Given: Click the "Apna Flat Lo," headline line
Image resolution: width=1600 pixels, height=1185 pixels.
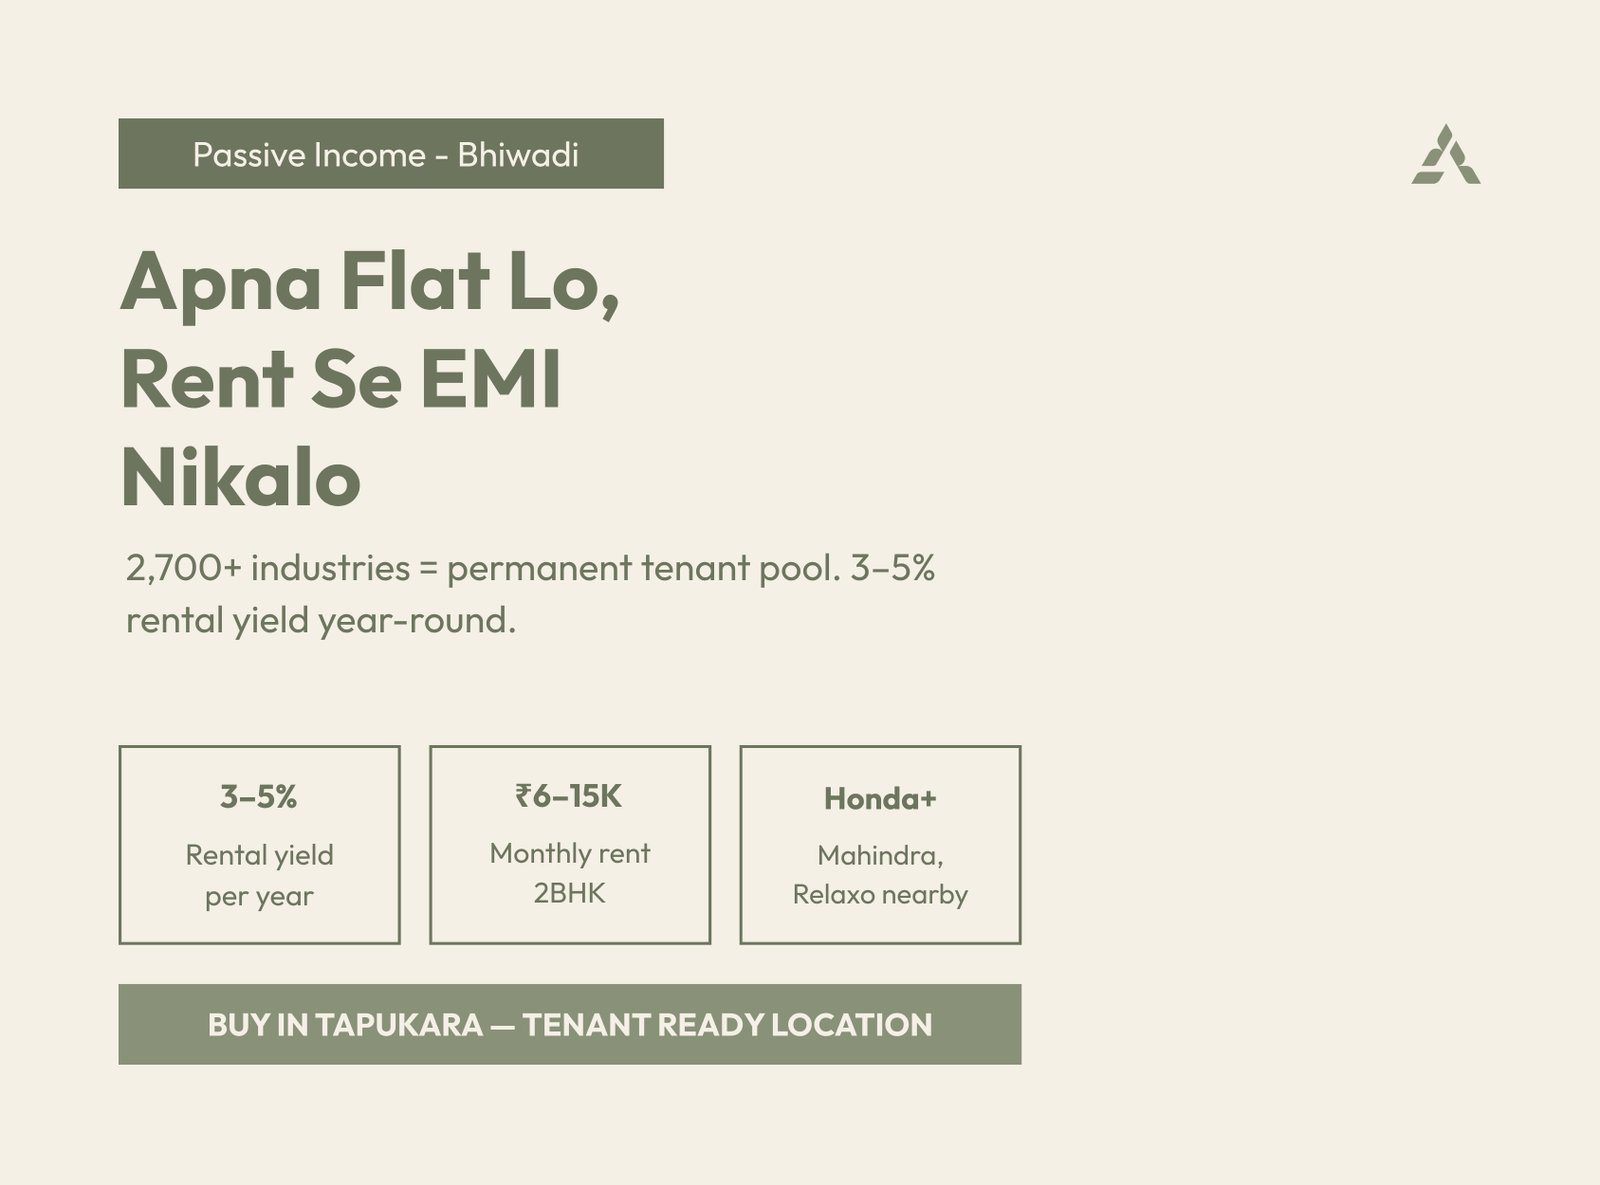Looking at the screenshot, I should pyautogui.click(x=370, y=282).
